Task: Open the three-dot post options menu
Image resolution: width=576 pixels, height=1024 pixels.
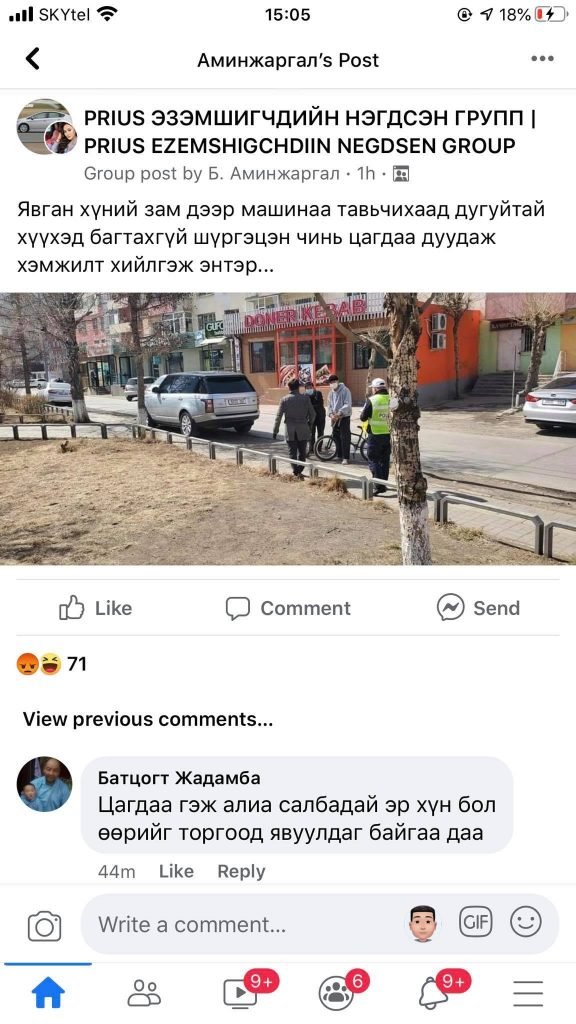Action: click(x=542, y=59)
